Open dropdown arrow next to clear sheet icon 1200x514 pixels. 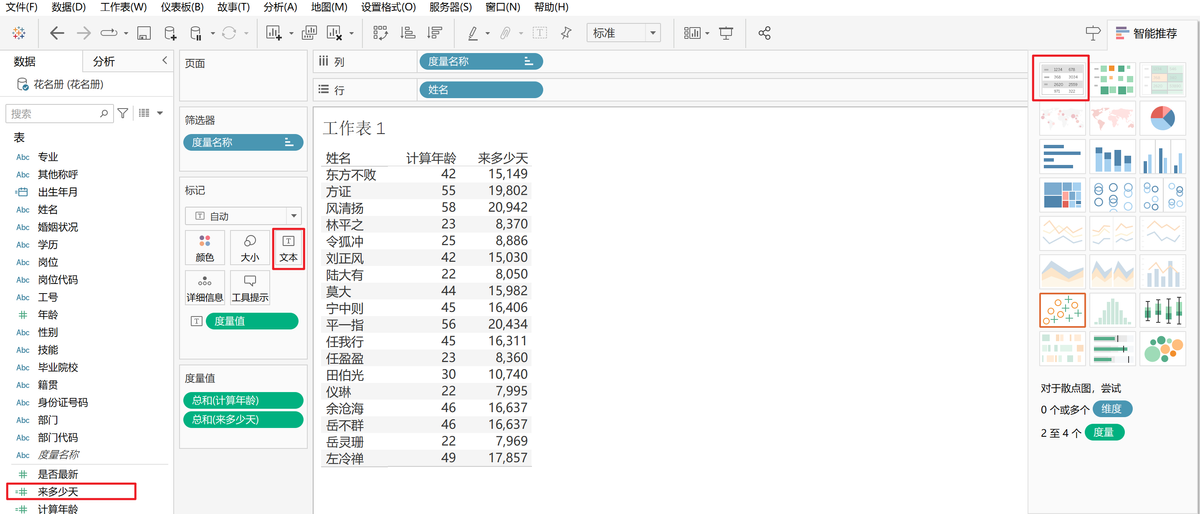(x=350, y=33)
